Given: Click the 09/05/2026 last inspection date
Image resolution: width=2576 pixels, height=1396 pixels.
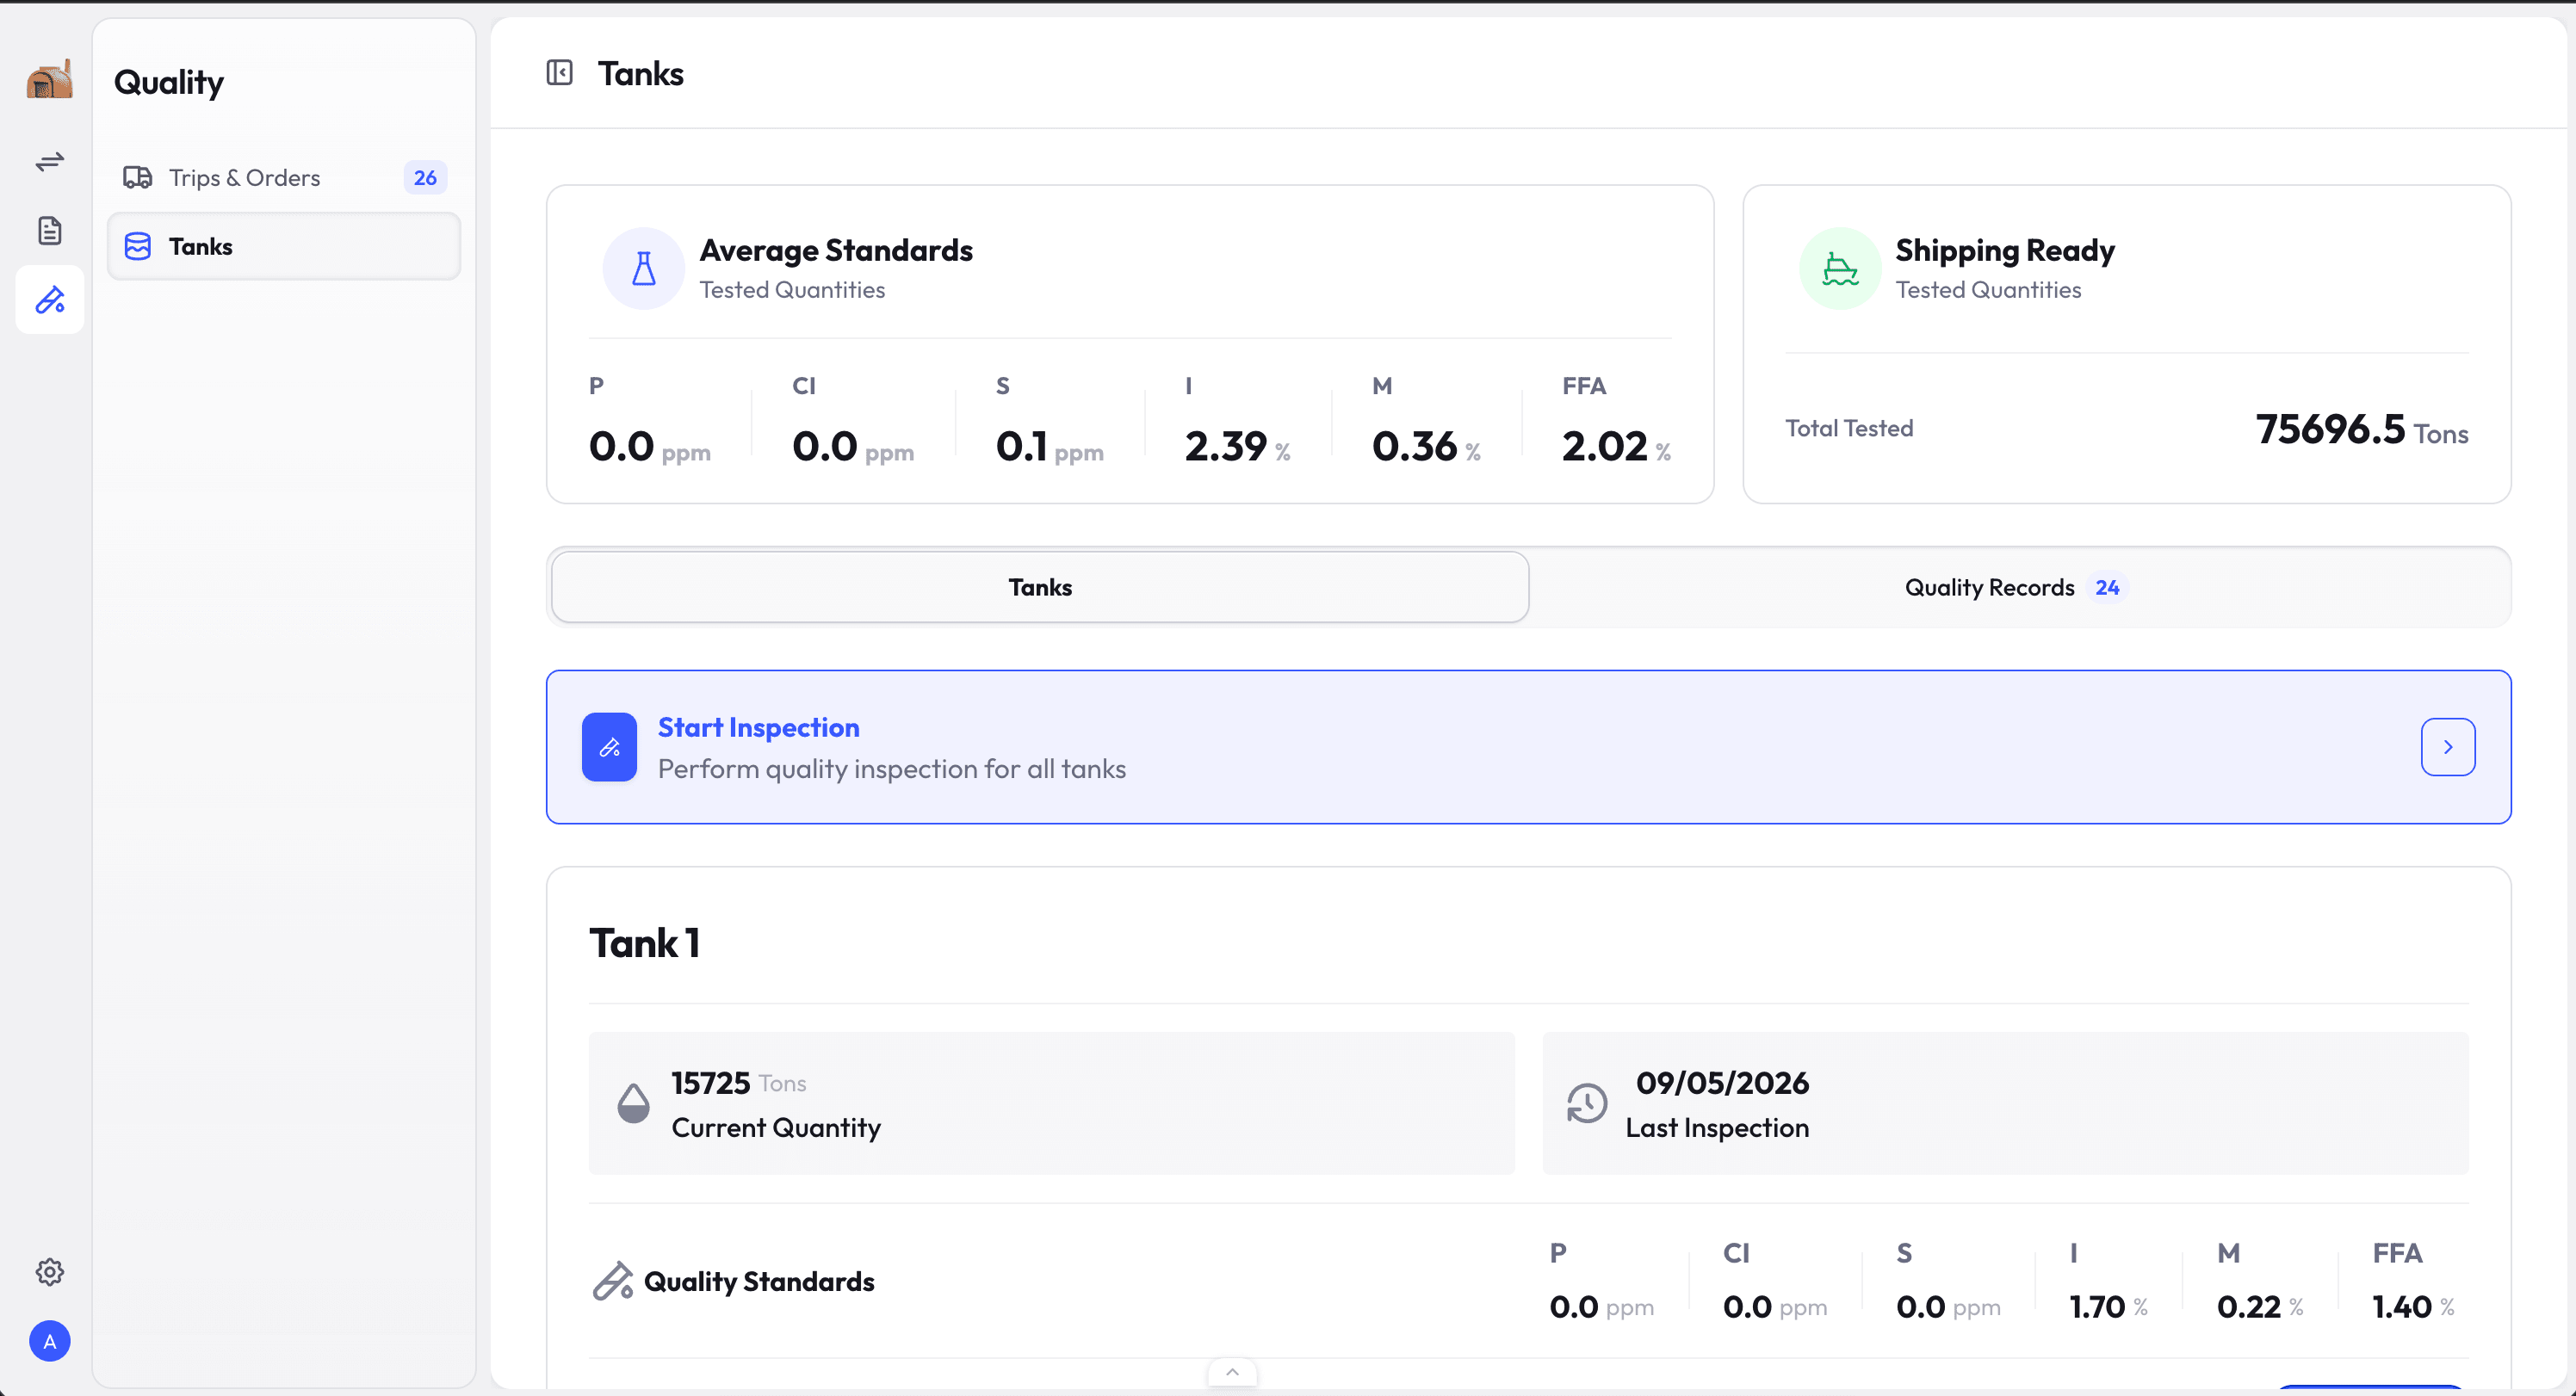Looking at the screenshot, I should click(1723, 1083).
